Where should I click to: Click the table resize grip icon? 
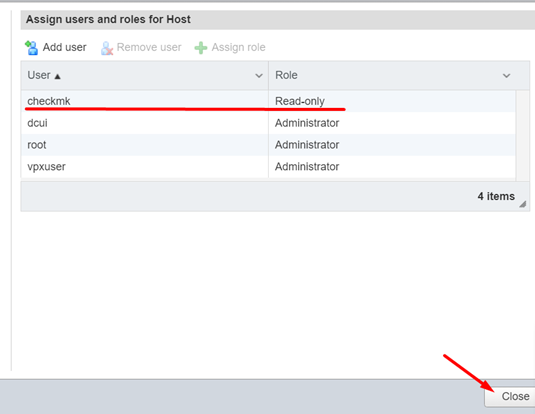click(x=522, y=204)
